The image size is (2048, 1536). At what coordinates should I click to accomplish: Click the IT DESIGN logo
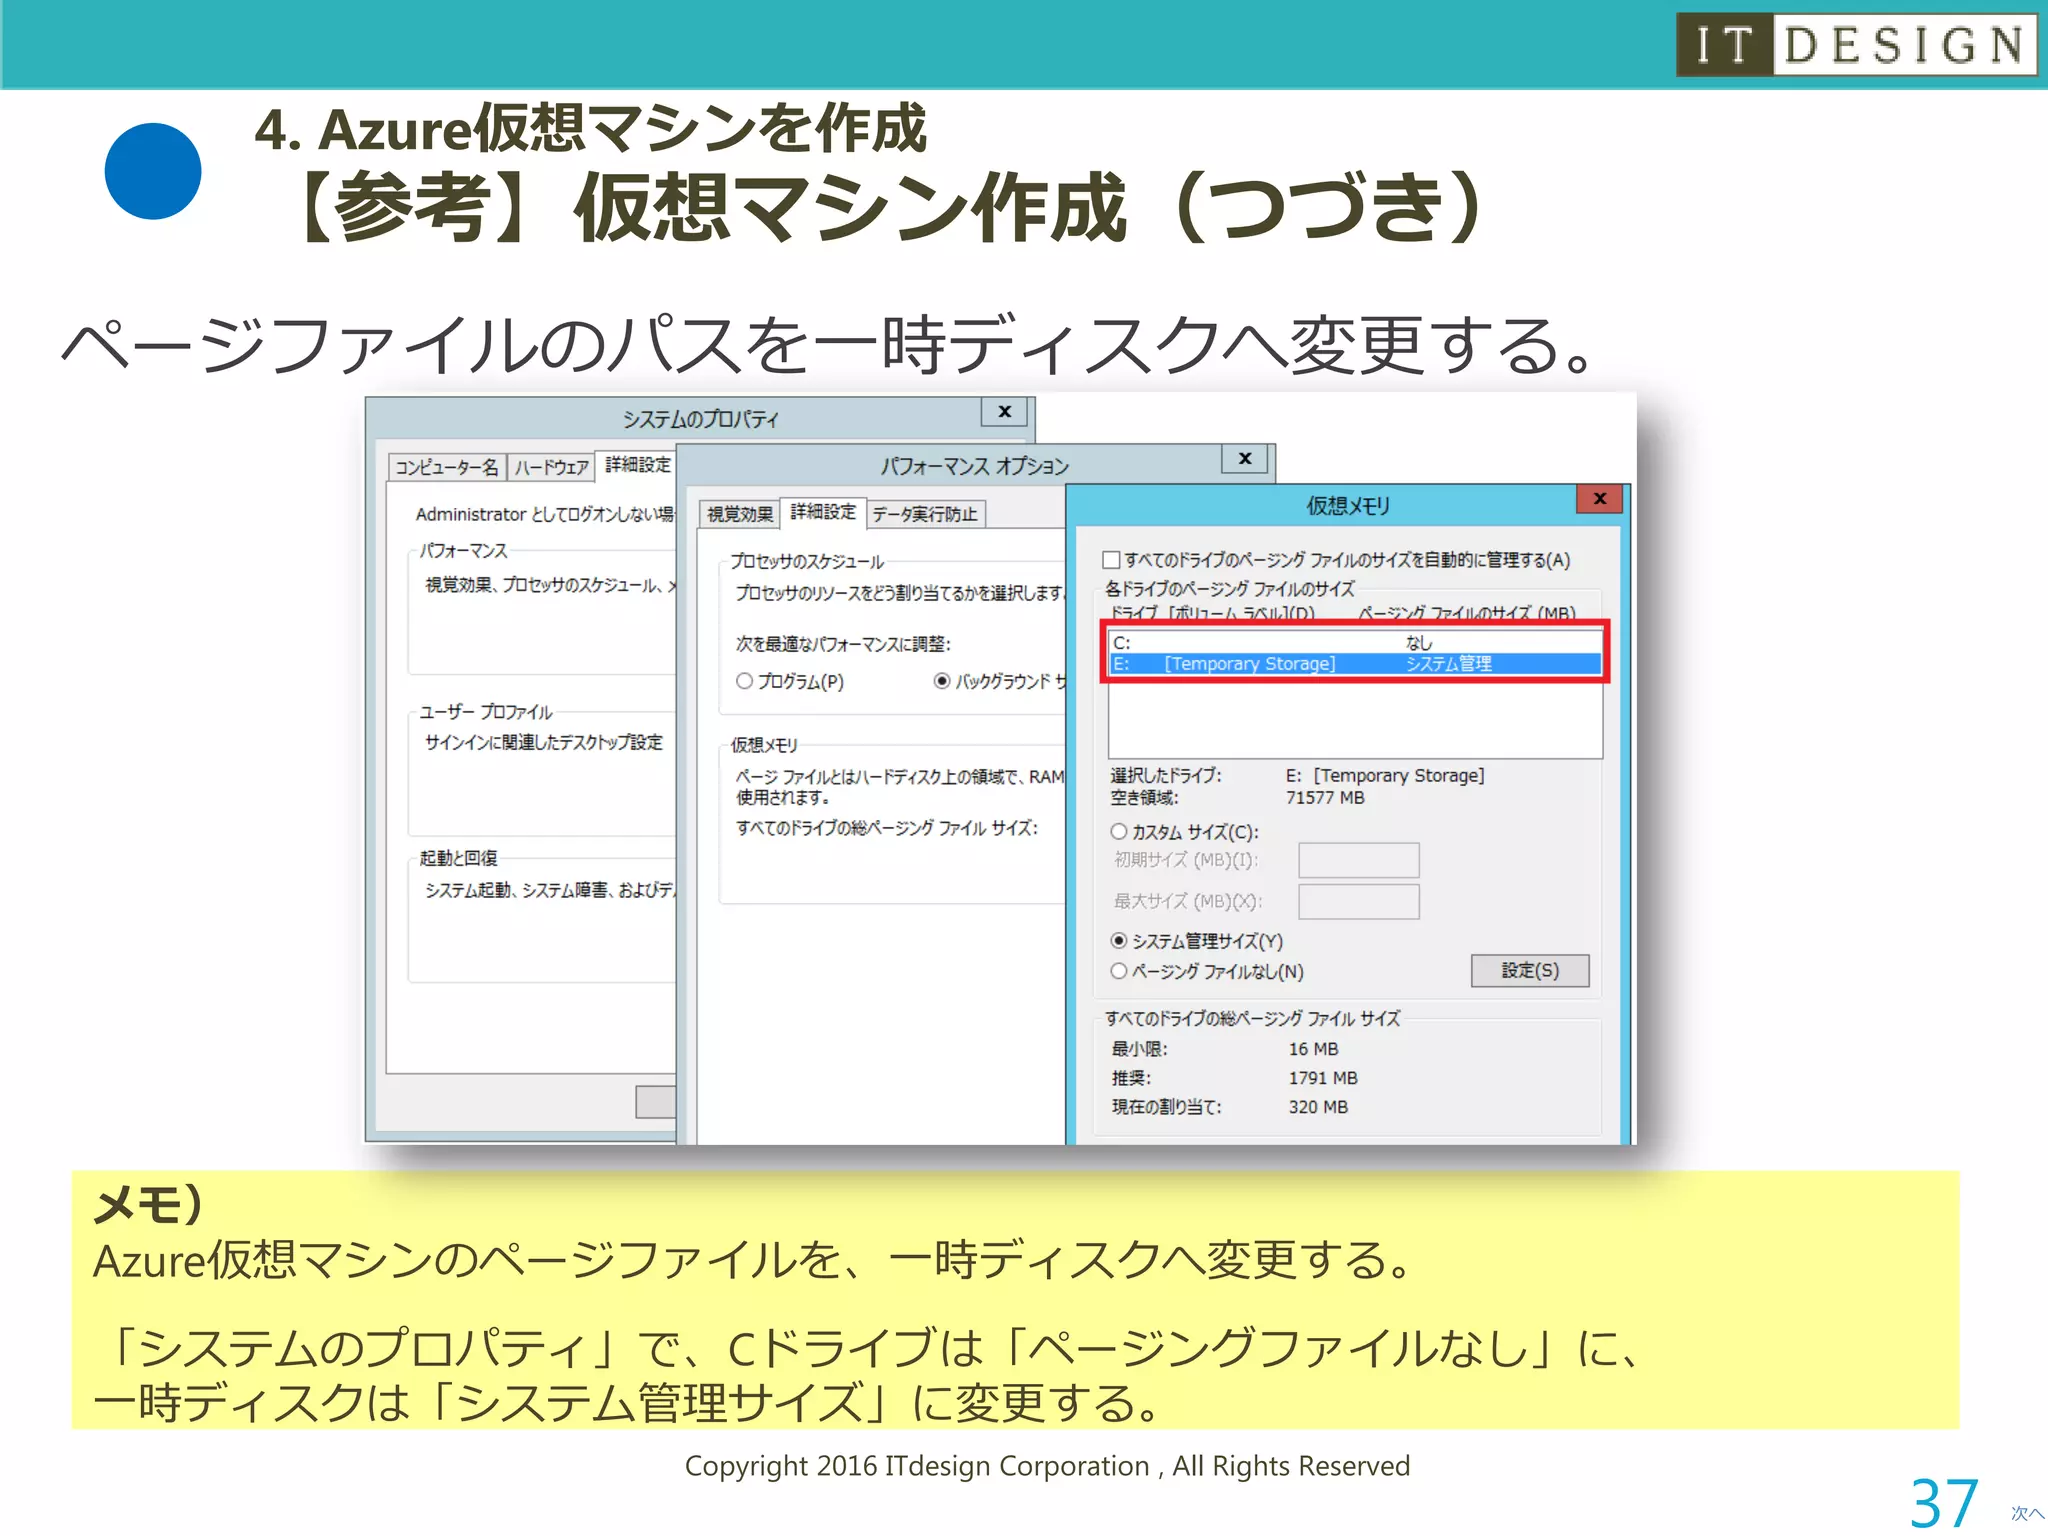1856,45
